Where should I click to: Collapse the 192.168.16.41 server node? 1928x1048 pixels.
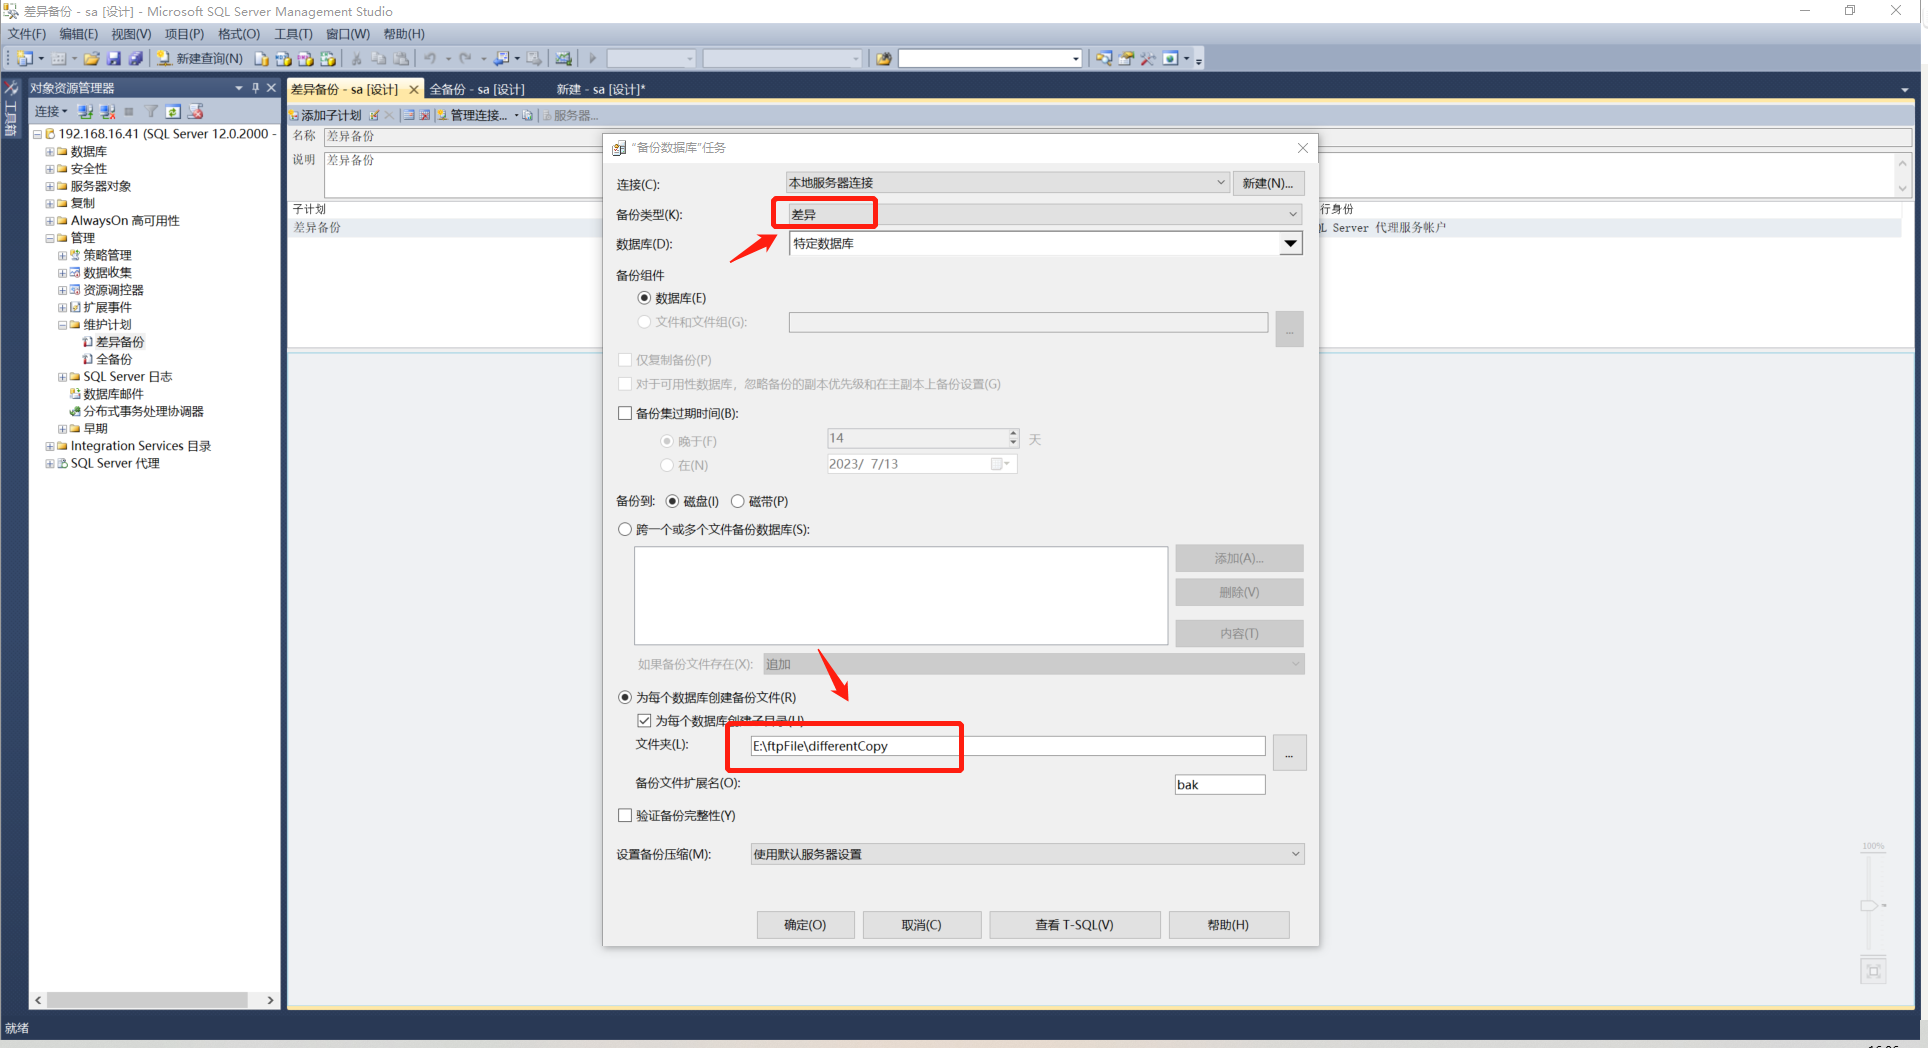(x=37, y=134)
